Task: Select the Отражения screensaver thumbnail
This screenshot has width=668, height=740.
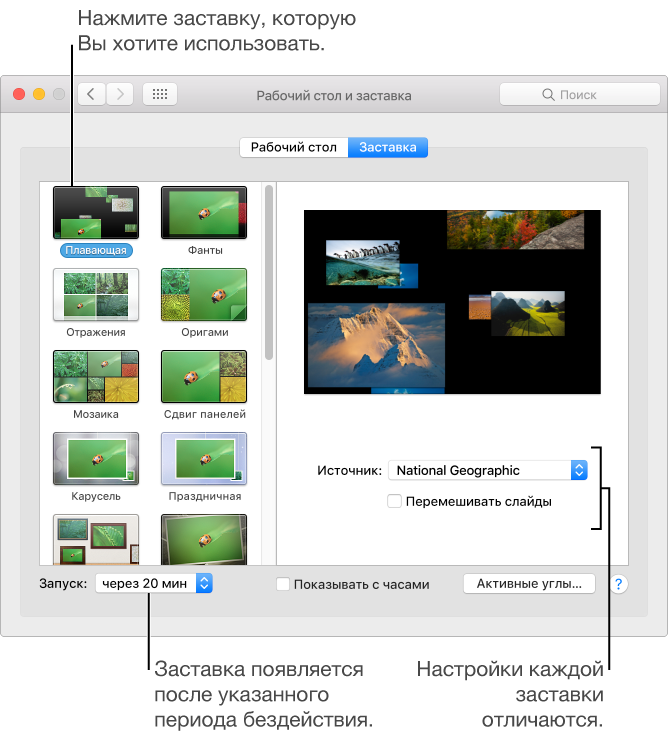Action: point(96,294)
